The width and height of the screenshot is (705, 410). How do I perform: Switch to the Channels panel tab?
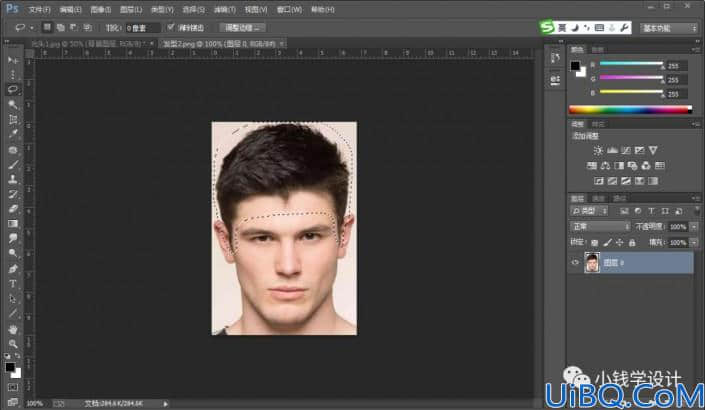pyautogui.click(x=598, y=199)
